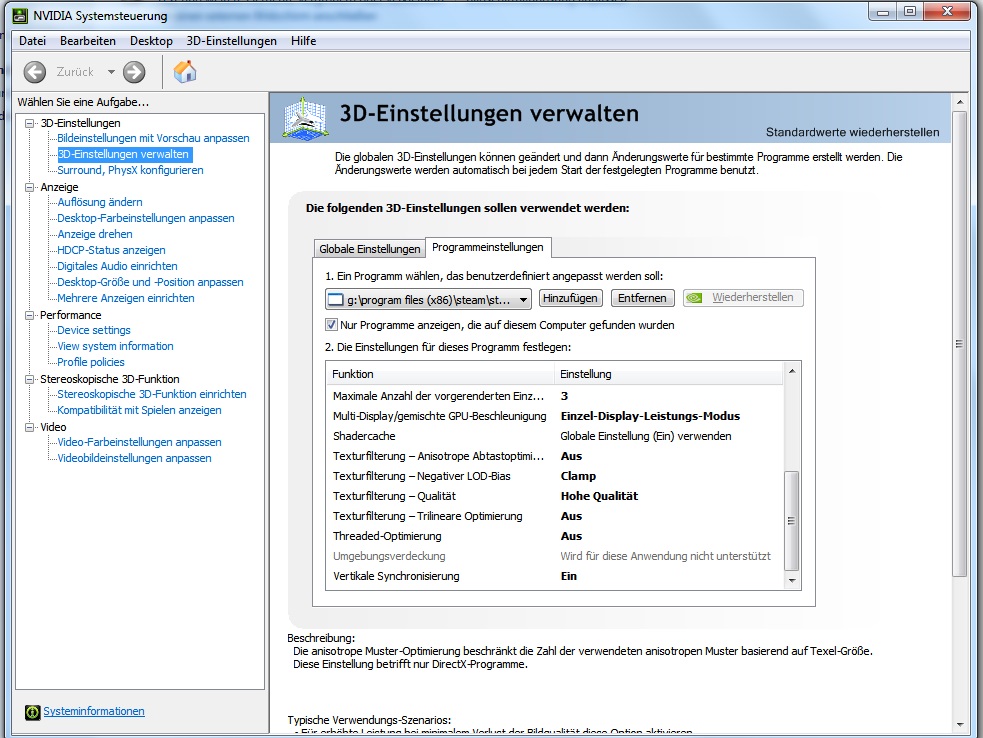Uncheck 'Nur Programme anzeigen' checkbox
Screen dimensions: 983x738
[332, 325]
